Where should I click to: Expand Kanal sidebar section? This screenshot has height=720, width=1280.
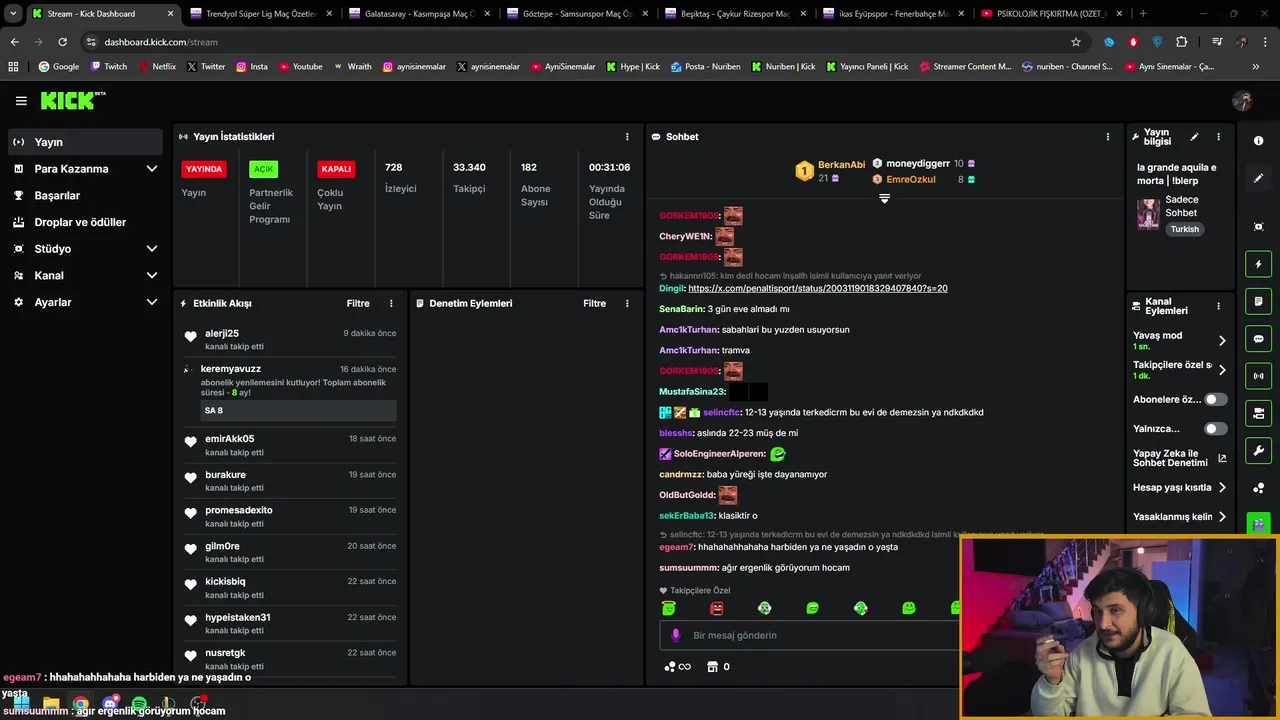85,275
